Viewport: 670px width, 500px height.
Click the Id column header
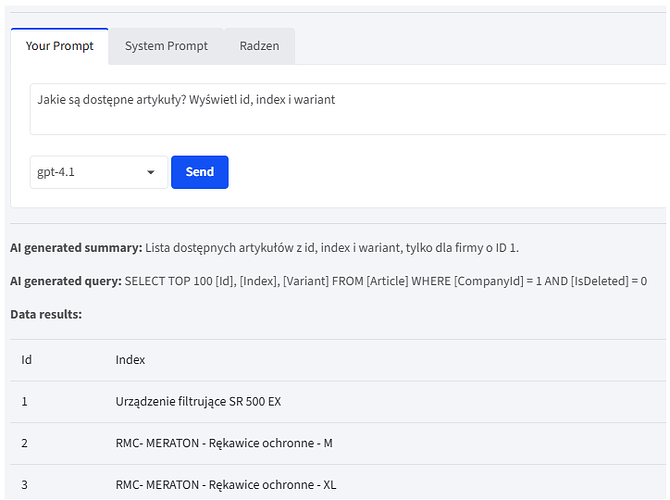point(27,359)
